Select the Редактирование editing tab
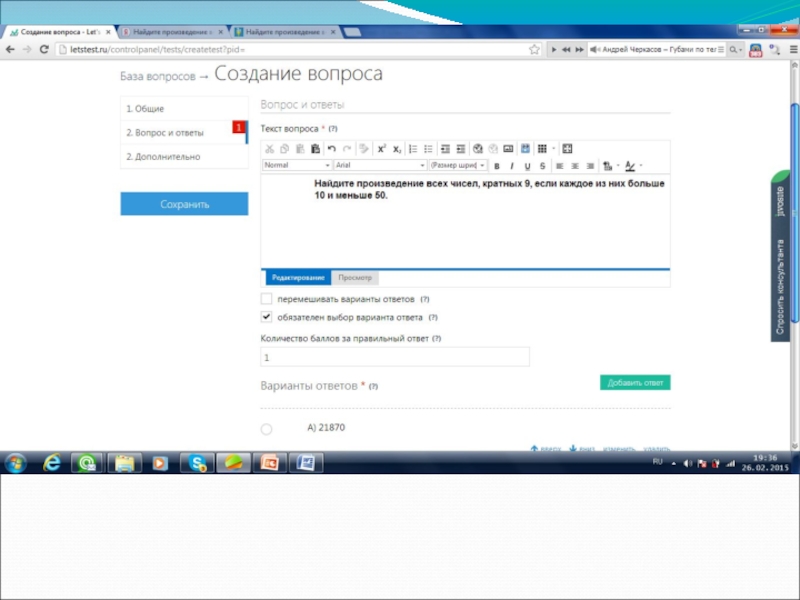The width and height of the screenshot is (800, 600). pos(298,278)
